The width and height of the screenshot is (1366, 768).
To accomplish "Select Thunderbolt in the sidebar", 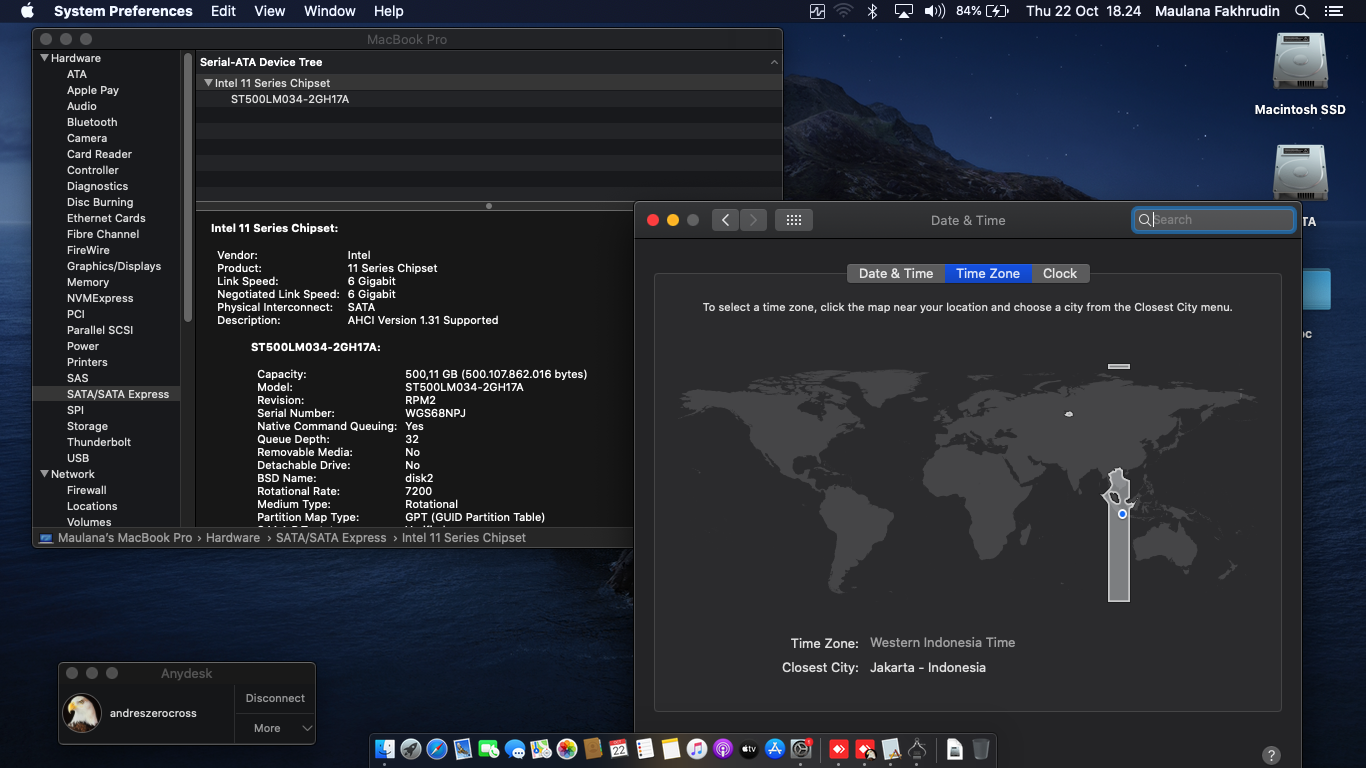I will [99, 442].
